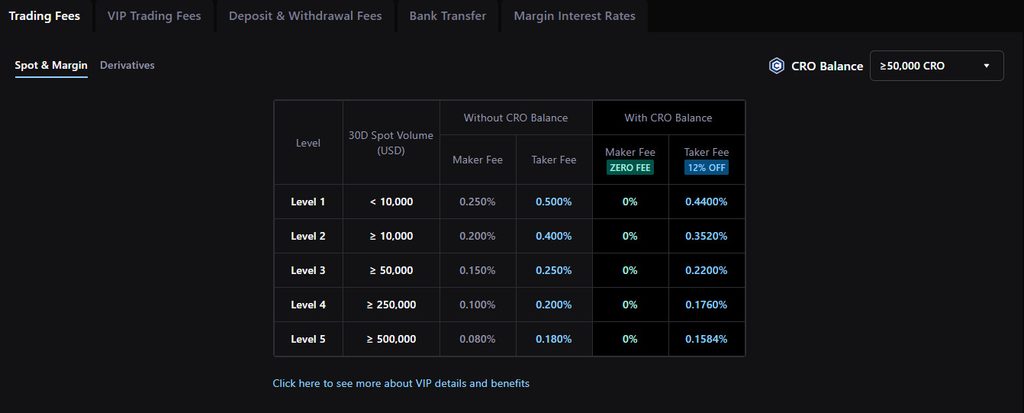The width and height of the screenshot is (1024, 413).
Task: Go to the Bank Transfer tab
Action: [x=447, y=16]
